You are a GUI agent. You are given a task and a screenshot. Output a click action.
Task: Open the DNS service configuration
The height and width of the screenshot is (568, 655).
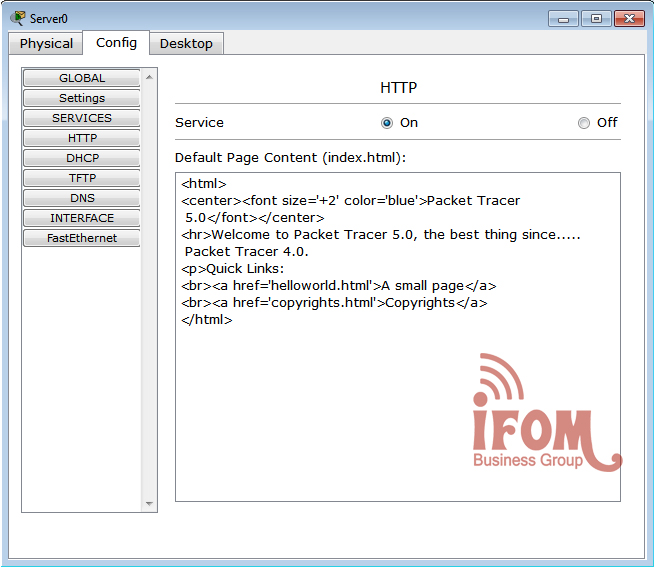[82, 198]
